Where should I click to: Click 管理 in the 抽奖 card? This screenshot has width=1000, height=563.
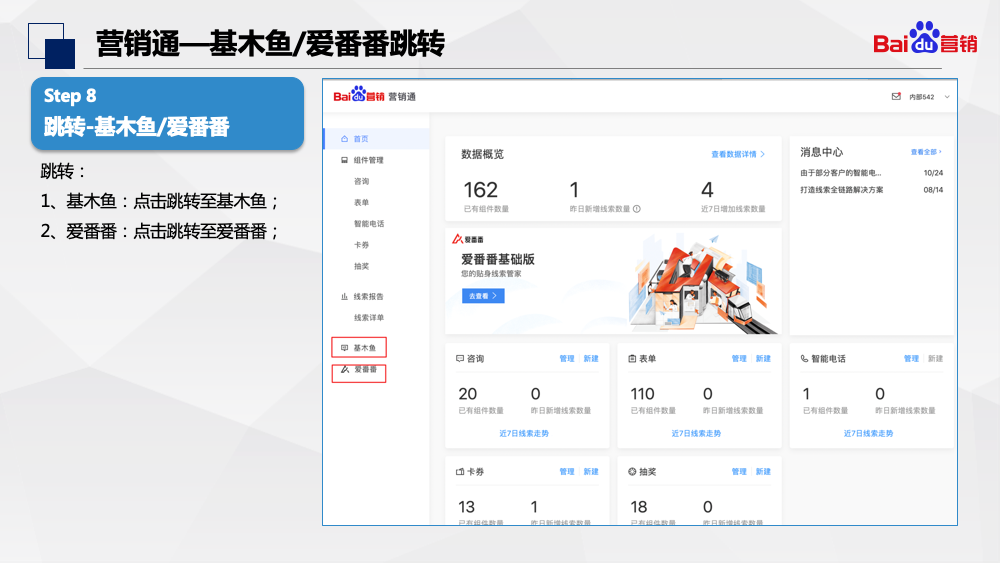tap(739, 471)
